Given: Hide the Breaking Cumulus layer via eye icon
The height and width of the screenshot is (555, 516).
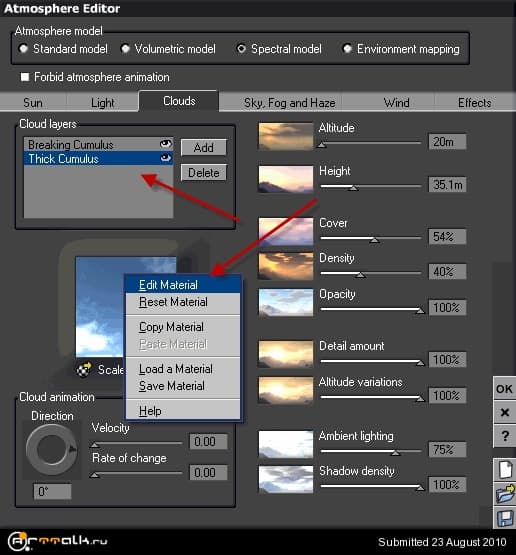Looking at the screenshot, I should 166,144.
